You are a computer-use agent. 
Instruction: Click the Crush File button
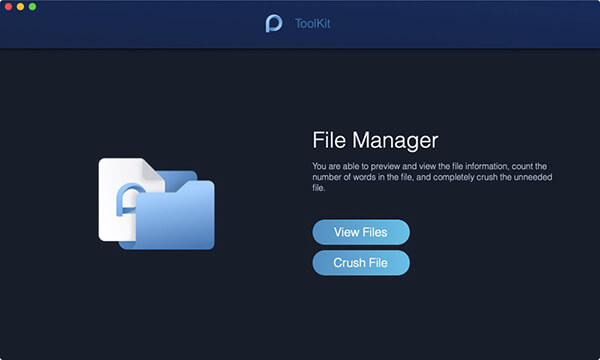(361, 263)
